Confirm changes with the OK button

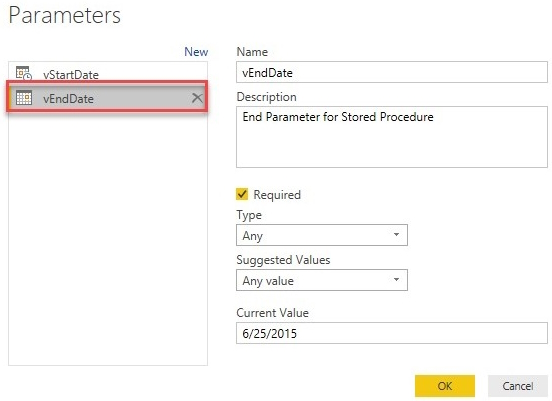click(x=445, y=386)
